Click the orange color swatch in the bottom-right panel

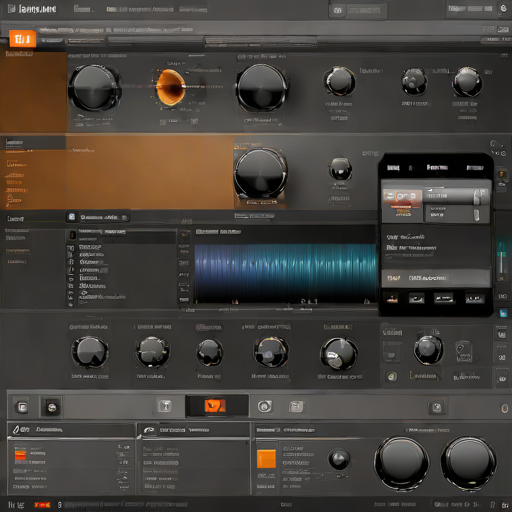point(266,459)
